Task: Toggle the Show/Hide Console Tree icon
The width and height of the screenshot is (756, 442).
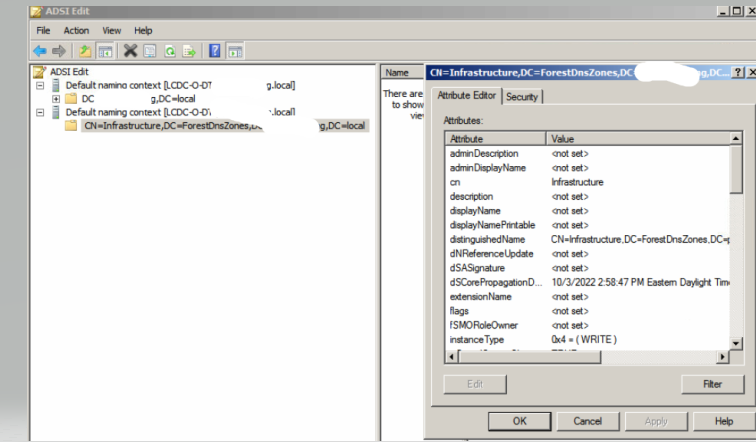Action: point(105,51)
